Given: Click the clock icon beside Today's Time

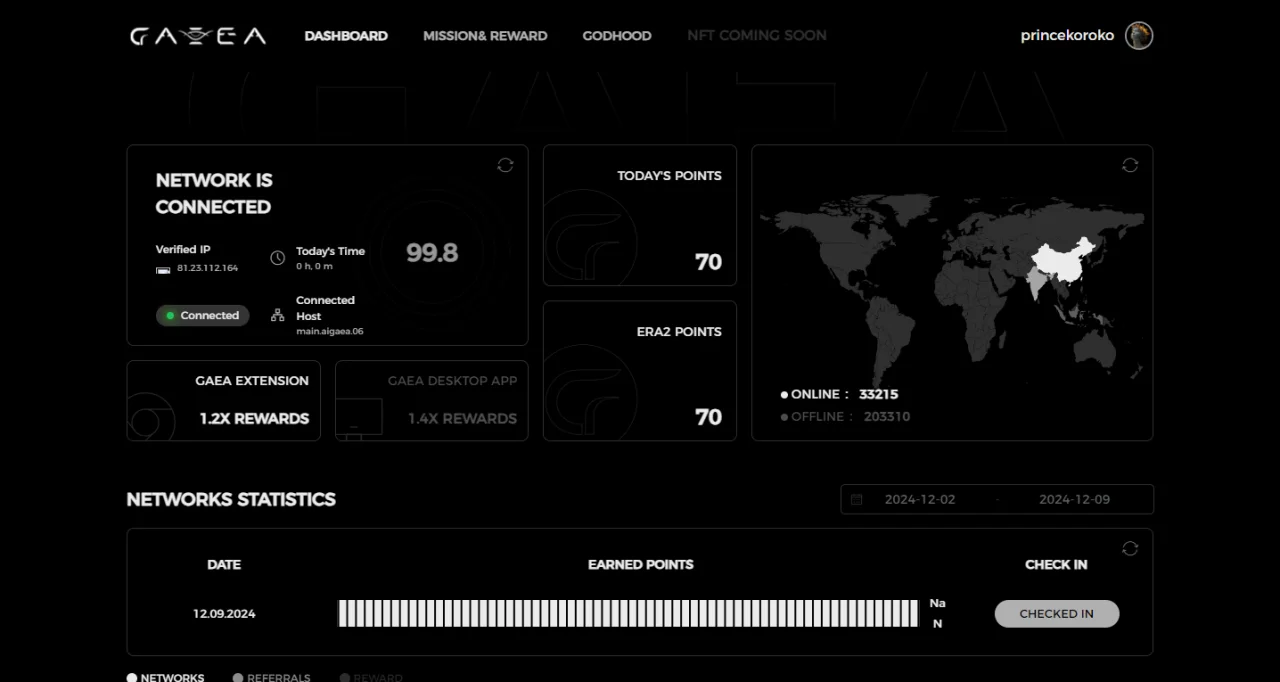Looking at the screenshot, I should tap(278, 258).
